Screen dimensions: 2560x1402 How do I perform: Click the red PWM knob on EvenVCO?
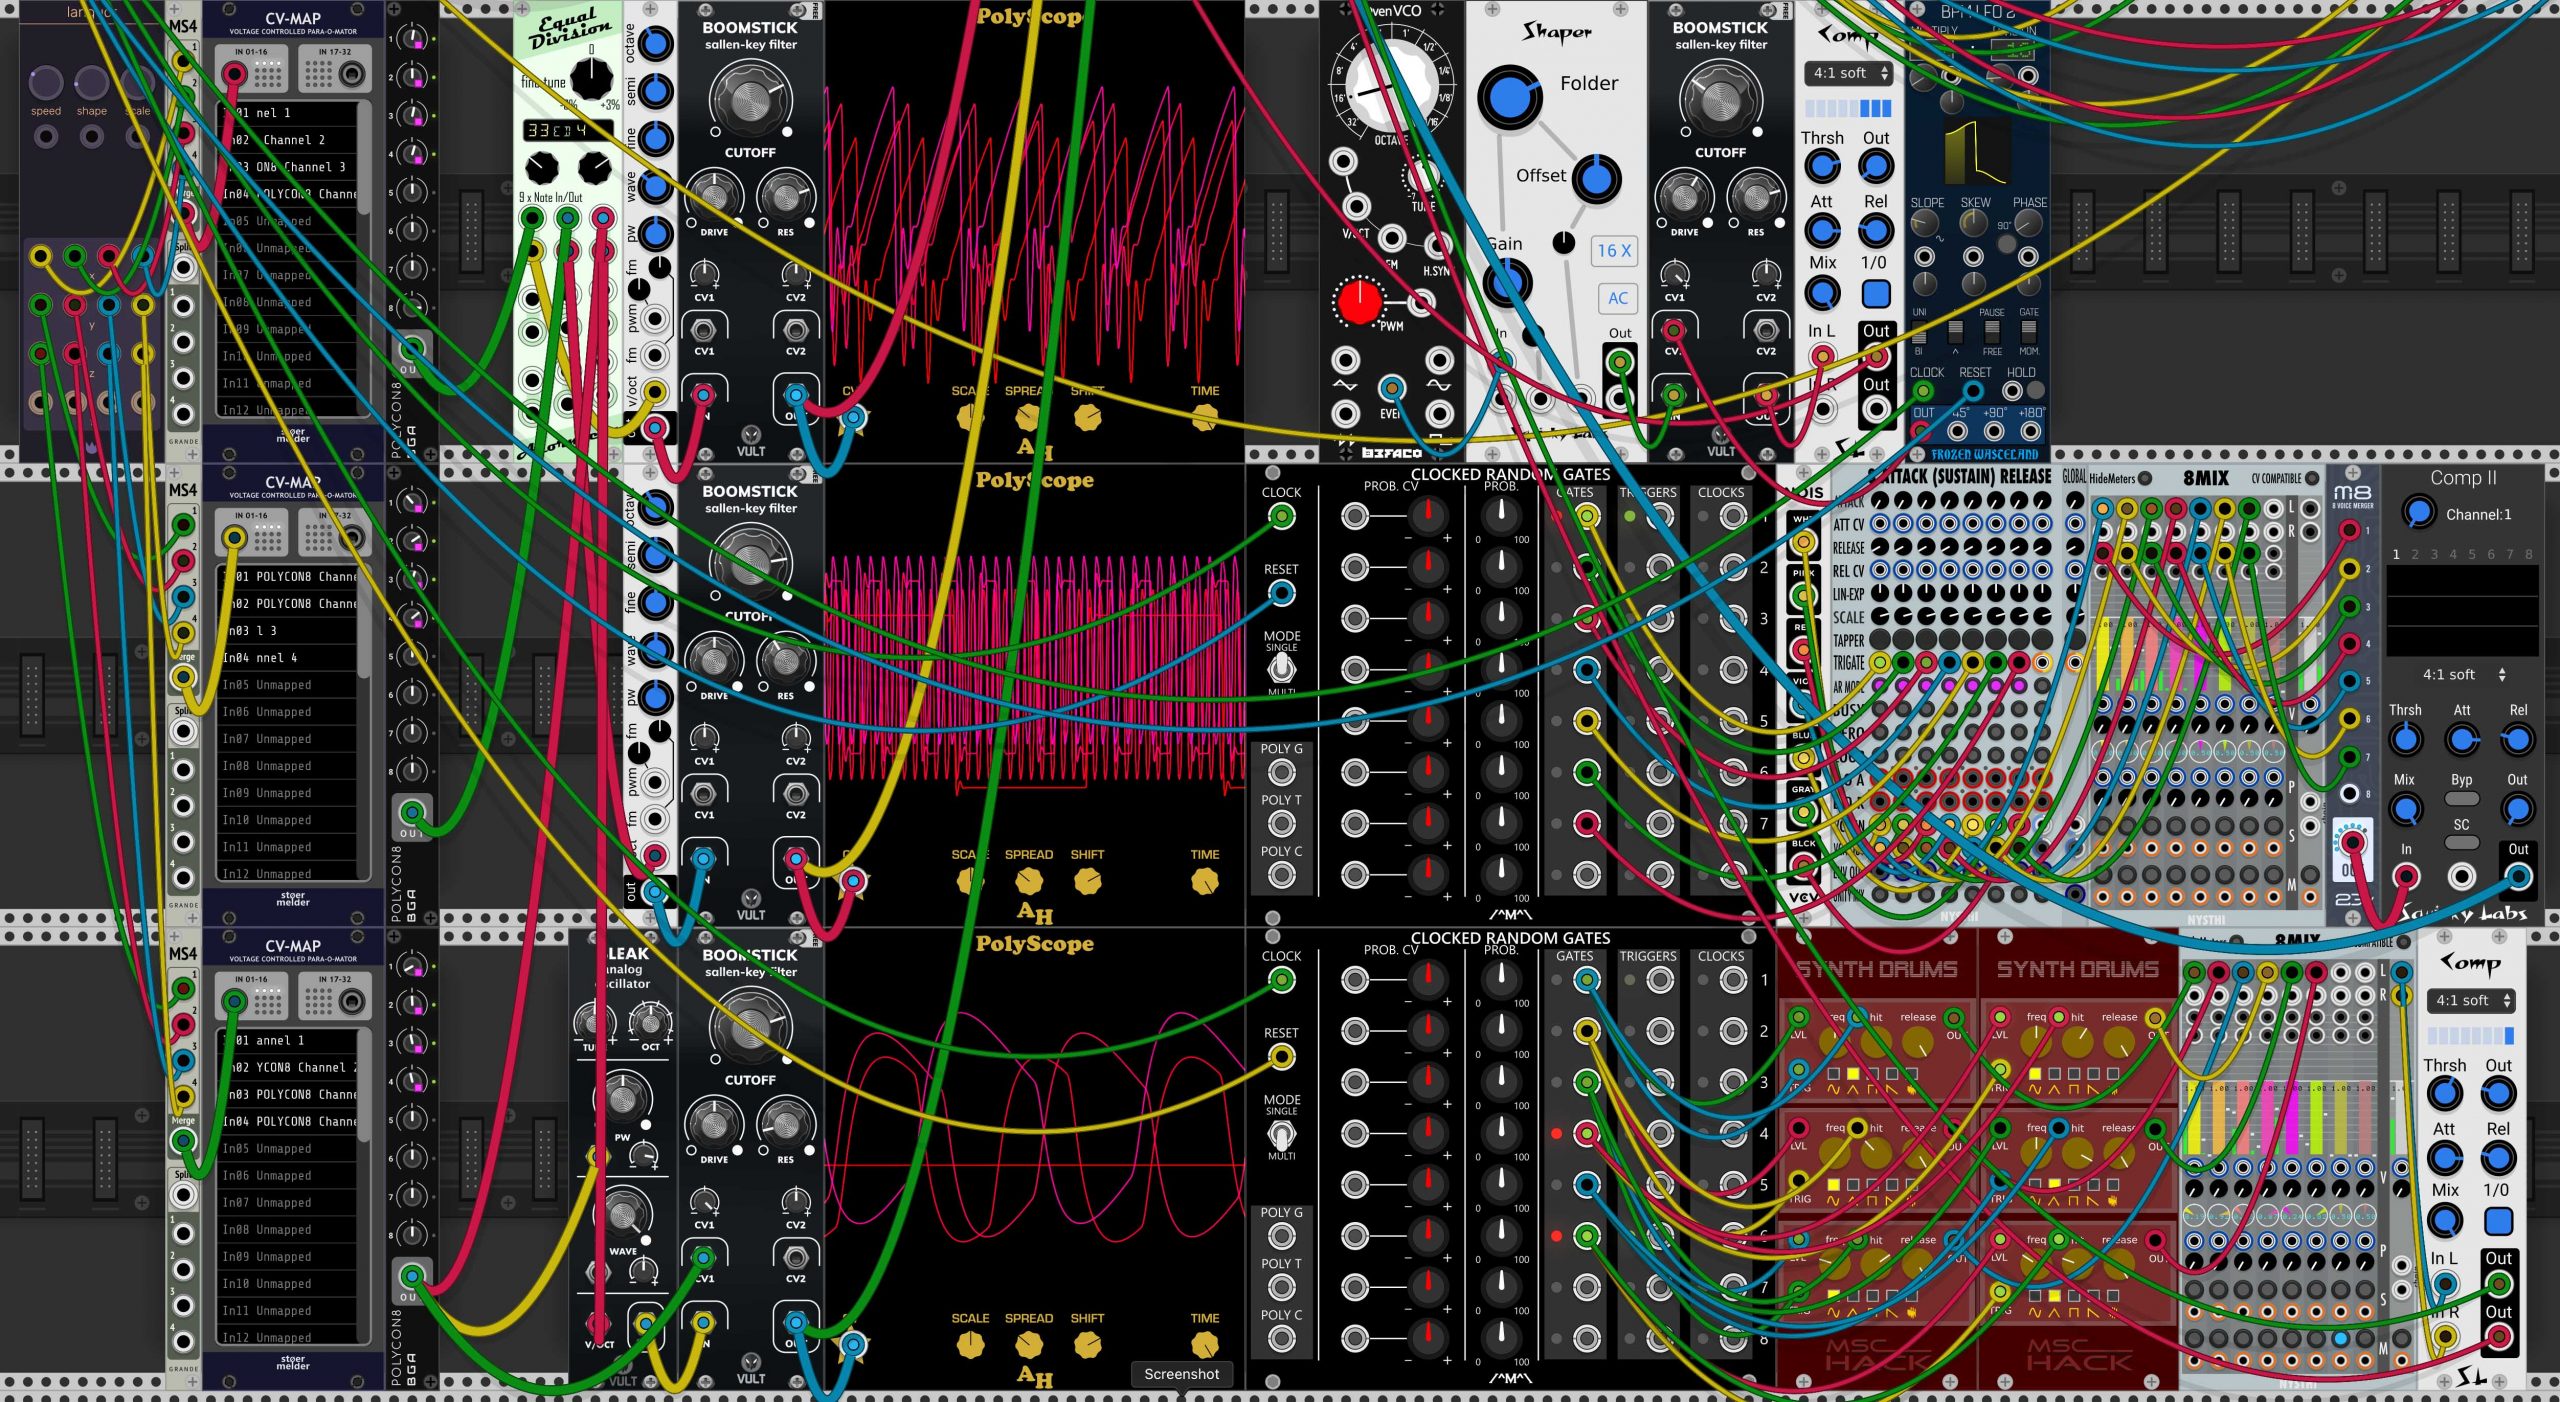1359,302
